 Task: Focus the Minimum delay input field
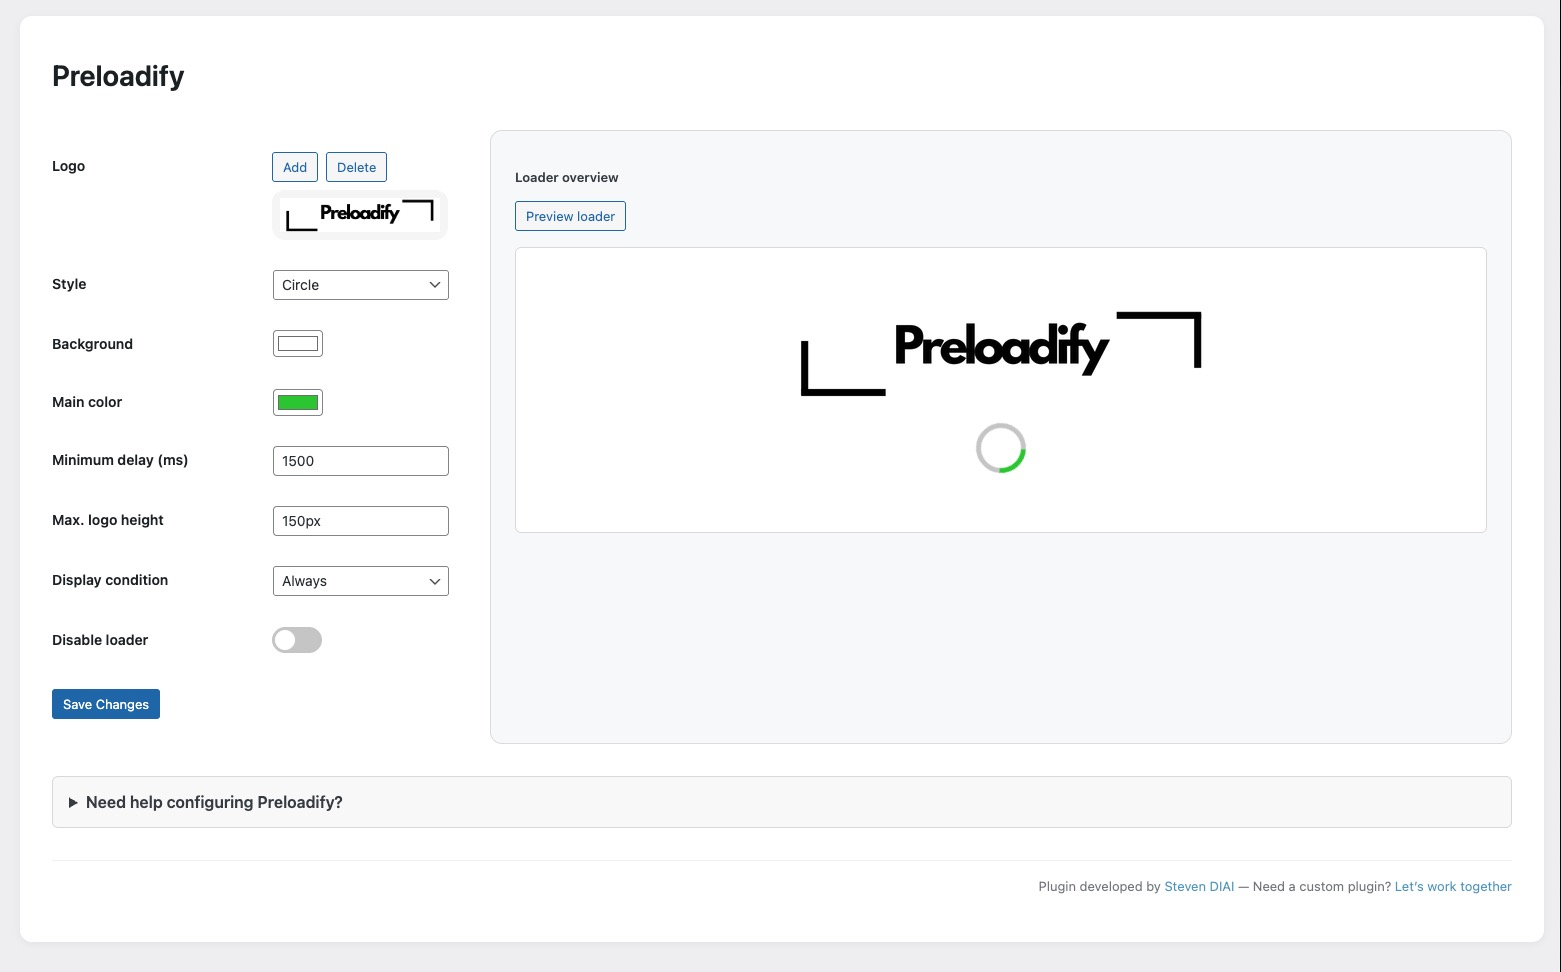click(360, 461)
